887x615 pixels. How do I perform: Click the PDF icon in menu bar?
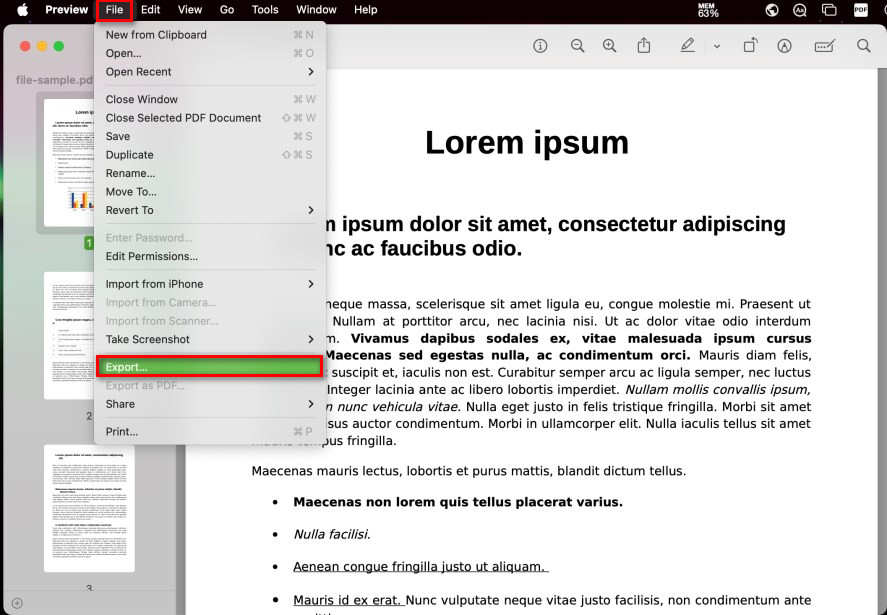(x=861, y=10)
